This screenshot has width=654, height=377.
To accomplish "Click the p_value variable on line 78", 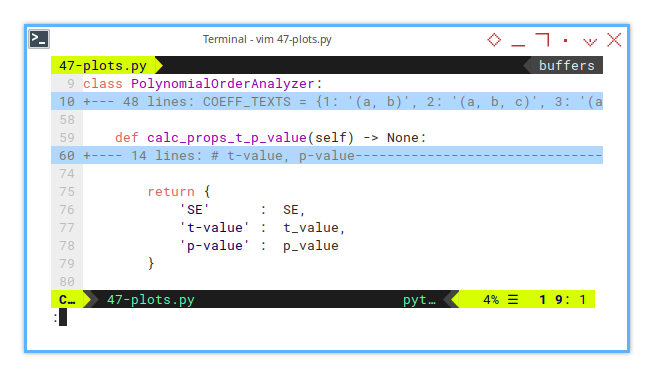I will [x=311, y=245].
